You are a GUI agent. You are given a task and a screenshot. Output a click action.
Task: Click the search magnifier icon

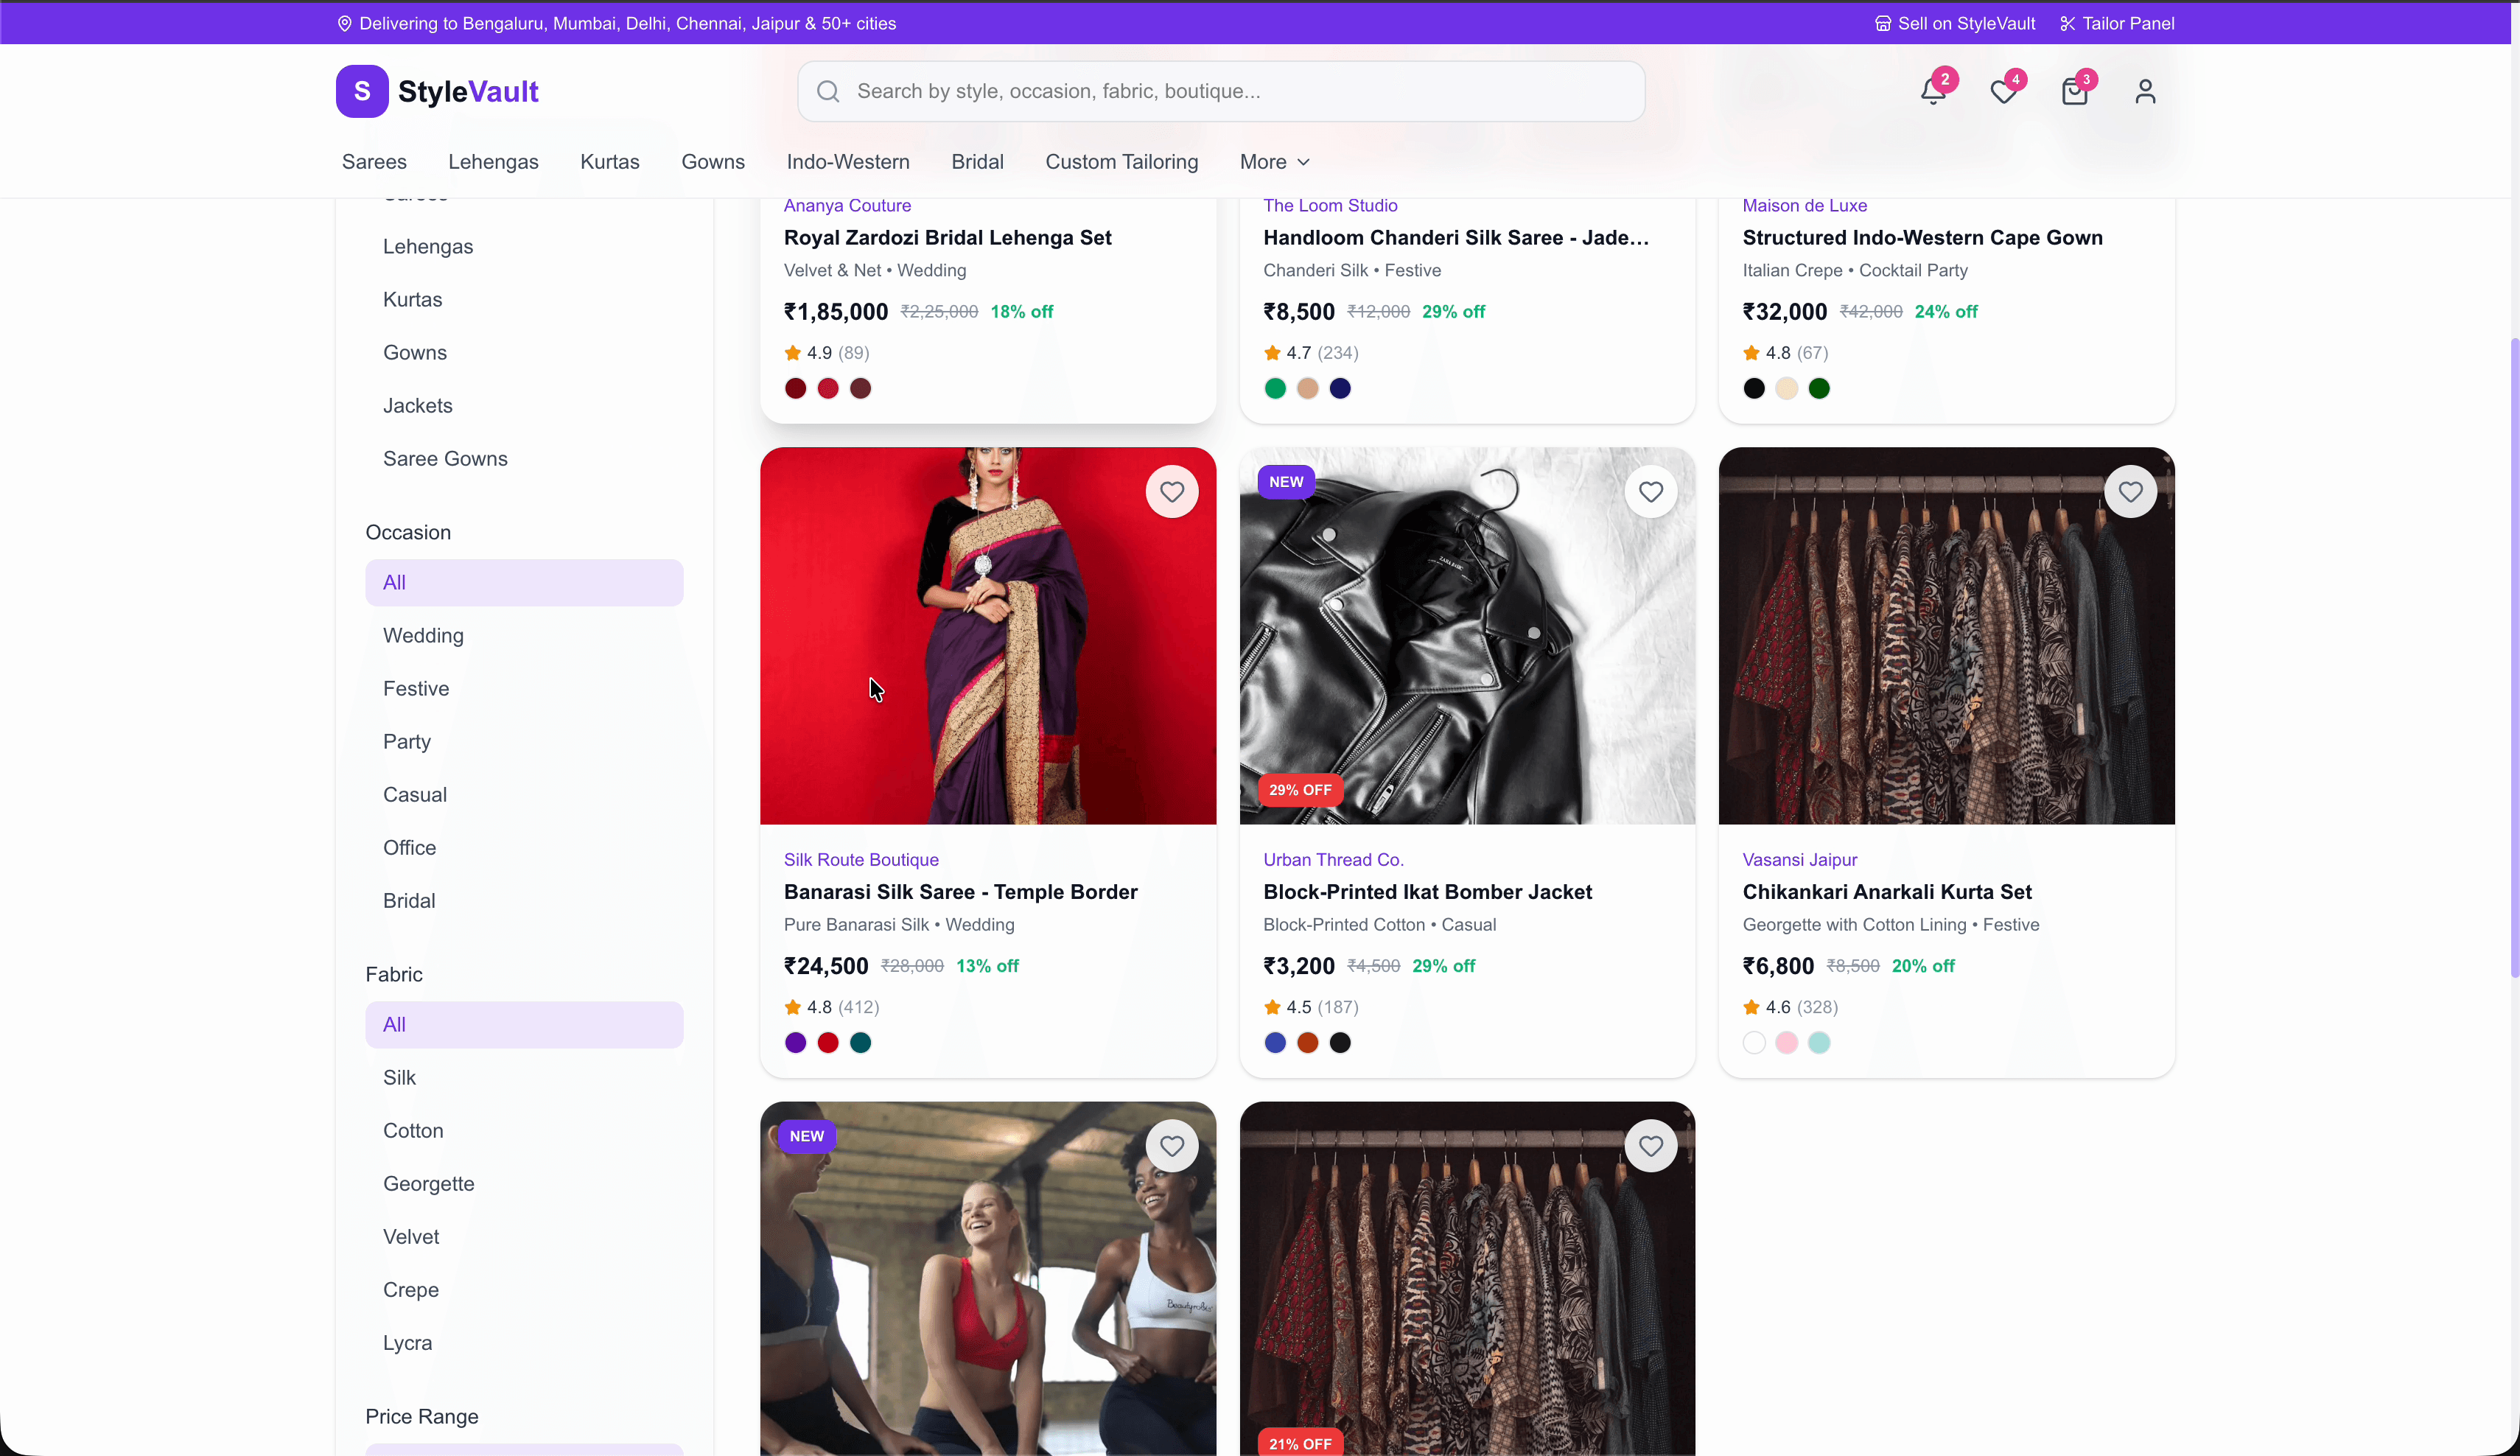[827, 91]
